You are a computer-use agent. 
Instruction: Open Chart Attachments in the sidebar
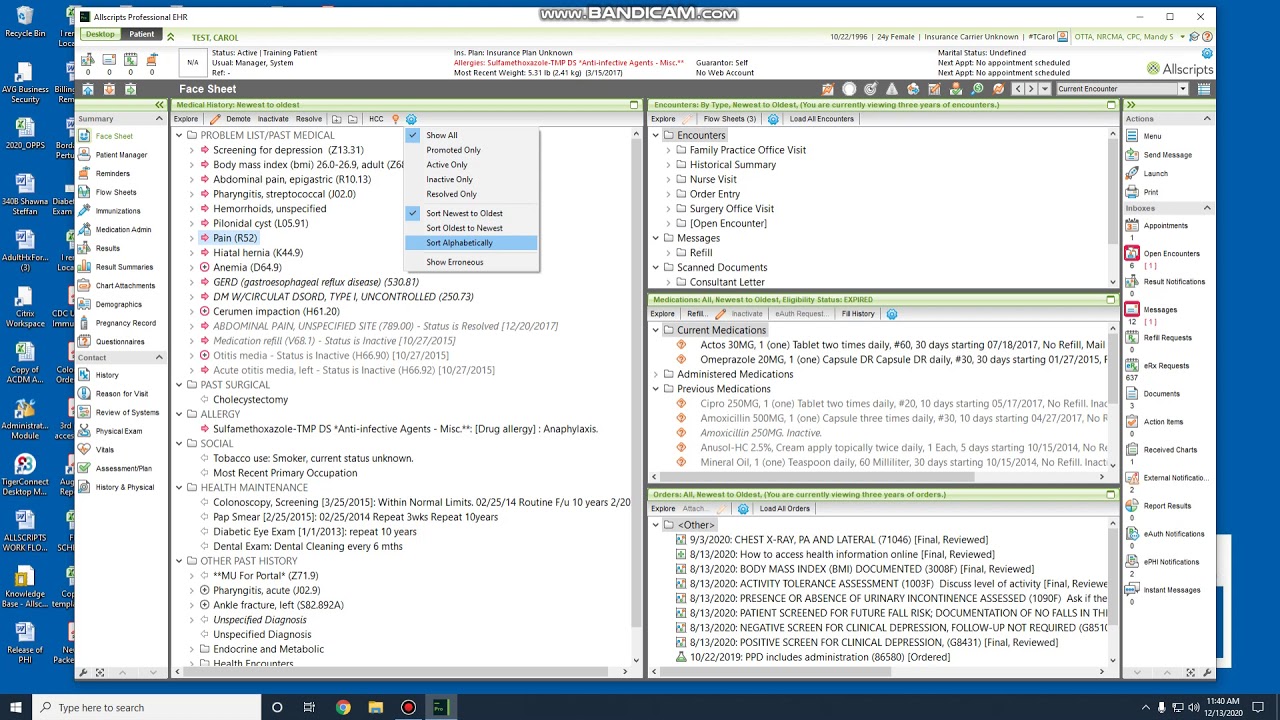coord(125,286)
